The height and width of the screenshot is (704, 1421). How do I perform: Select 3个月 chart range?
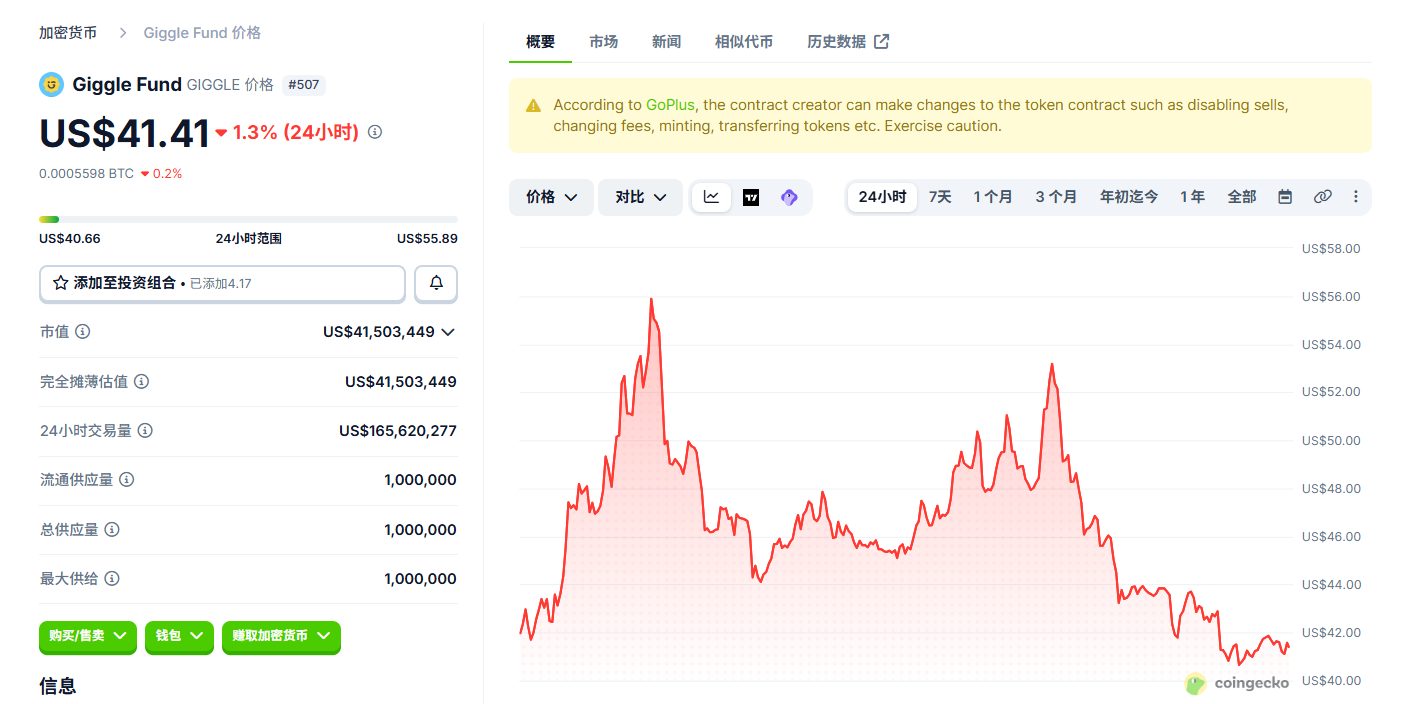coord(1056,197)
